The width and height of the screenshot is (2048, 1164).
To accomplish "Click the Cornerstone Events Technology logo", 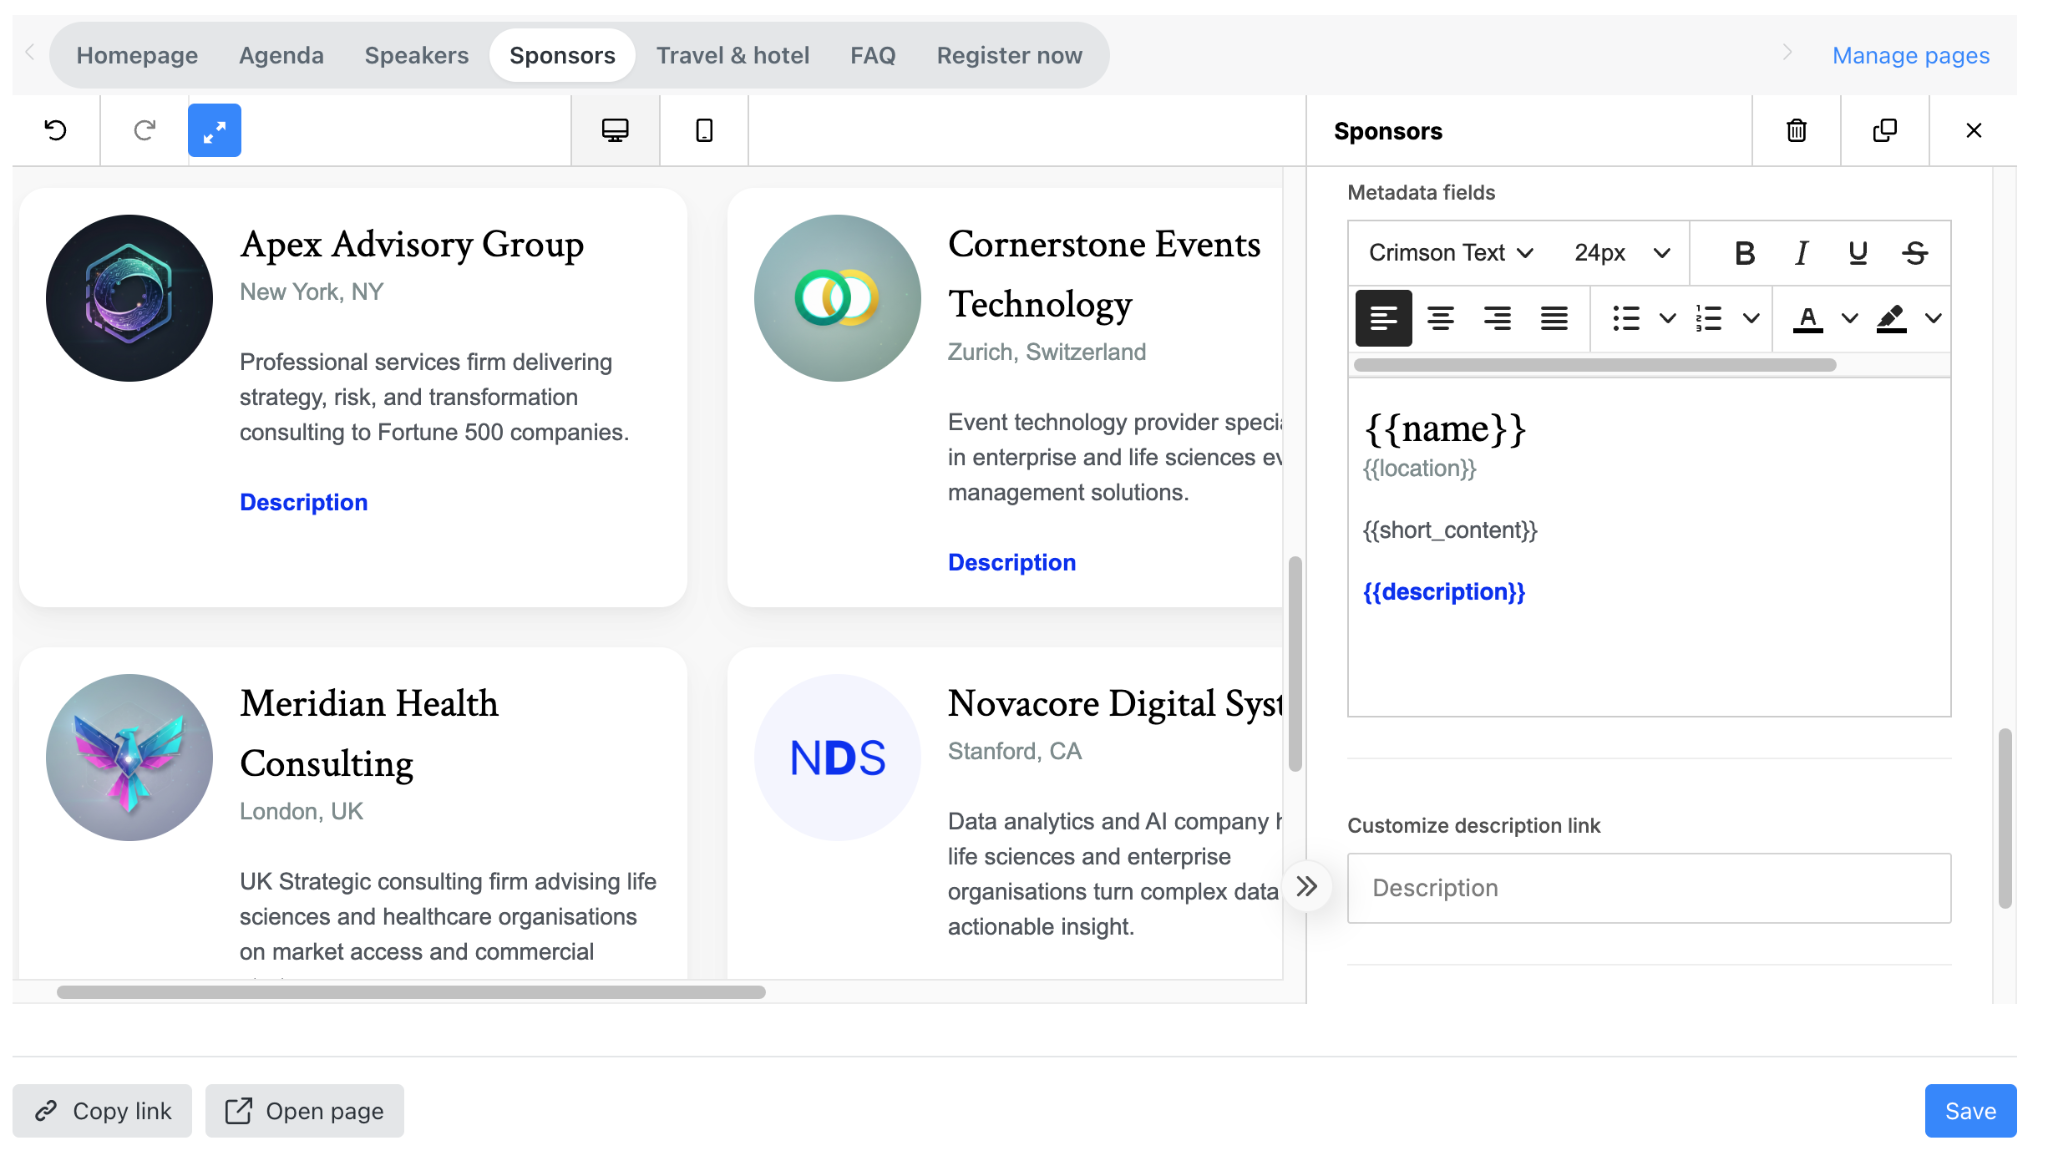I will [837, 298].
